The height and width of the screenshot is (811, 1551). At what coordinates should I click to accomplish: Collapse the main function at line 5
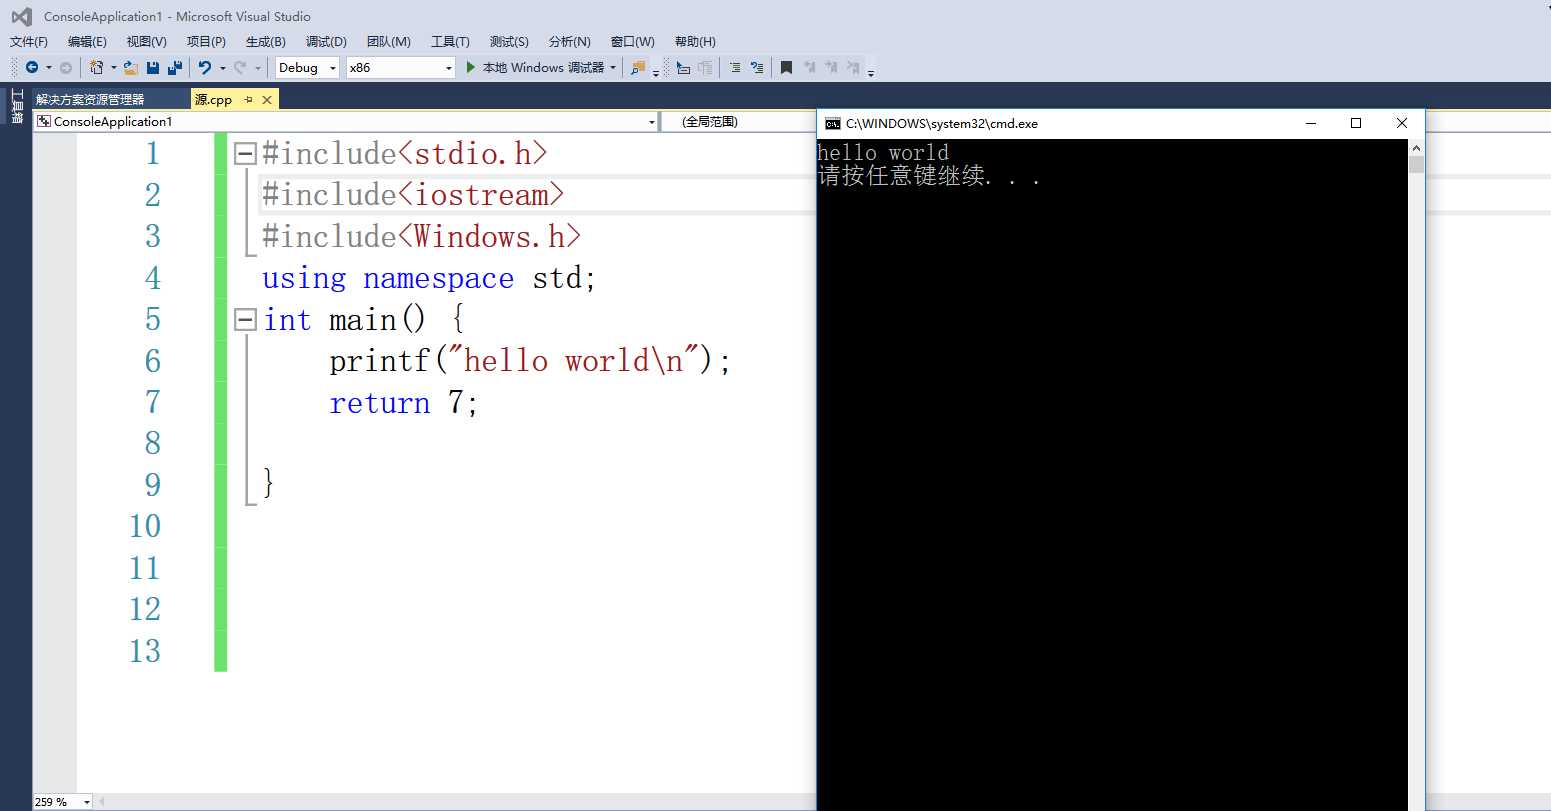click(x=245, y=319)
